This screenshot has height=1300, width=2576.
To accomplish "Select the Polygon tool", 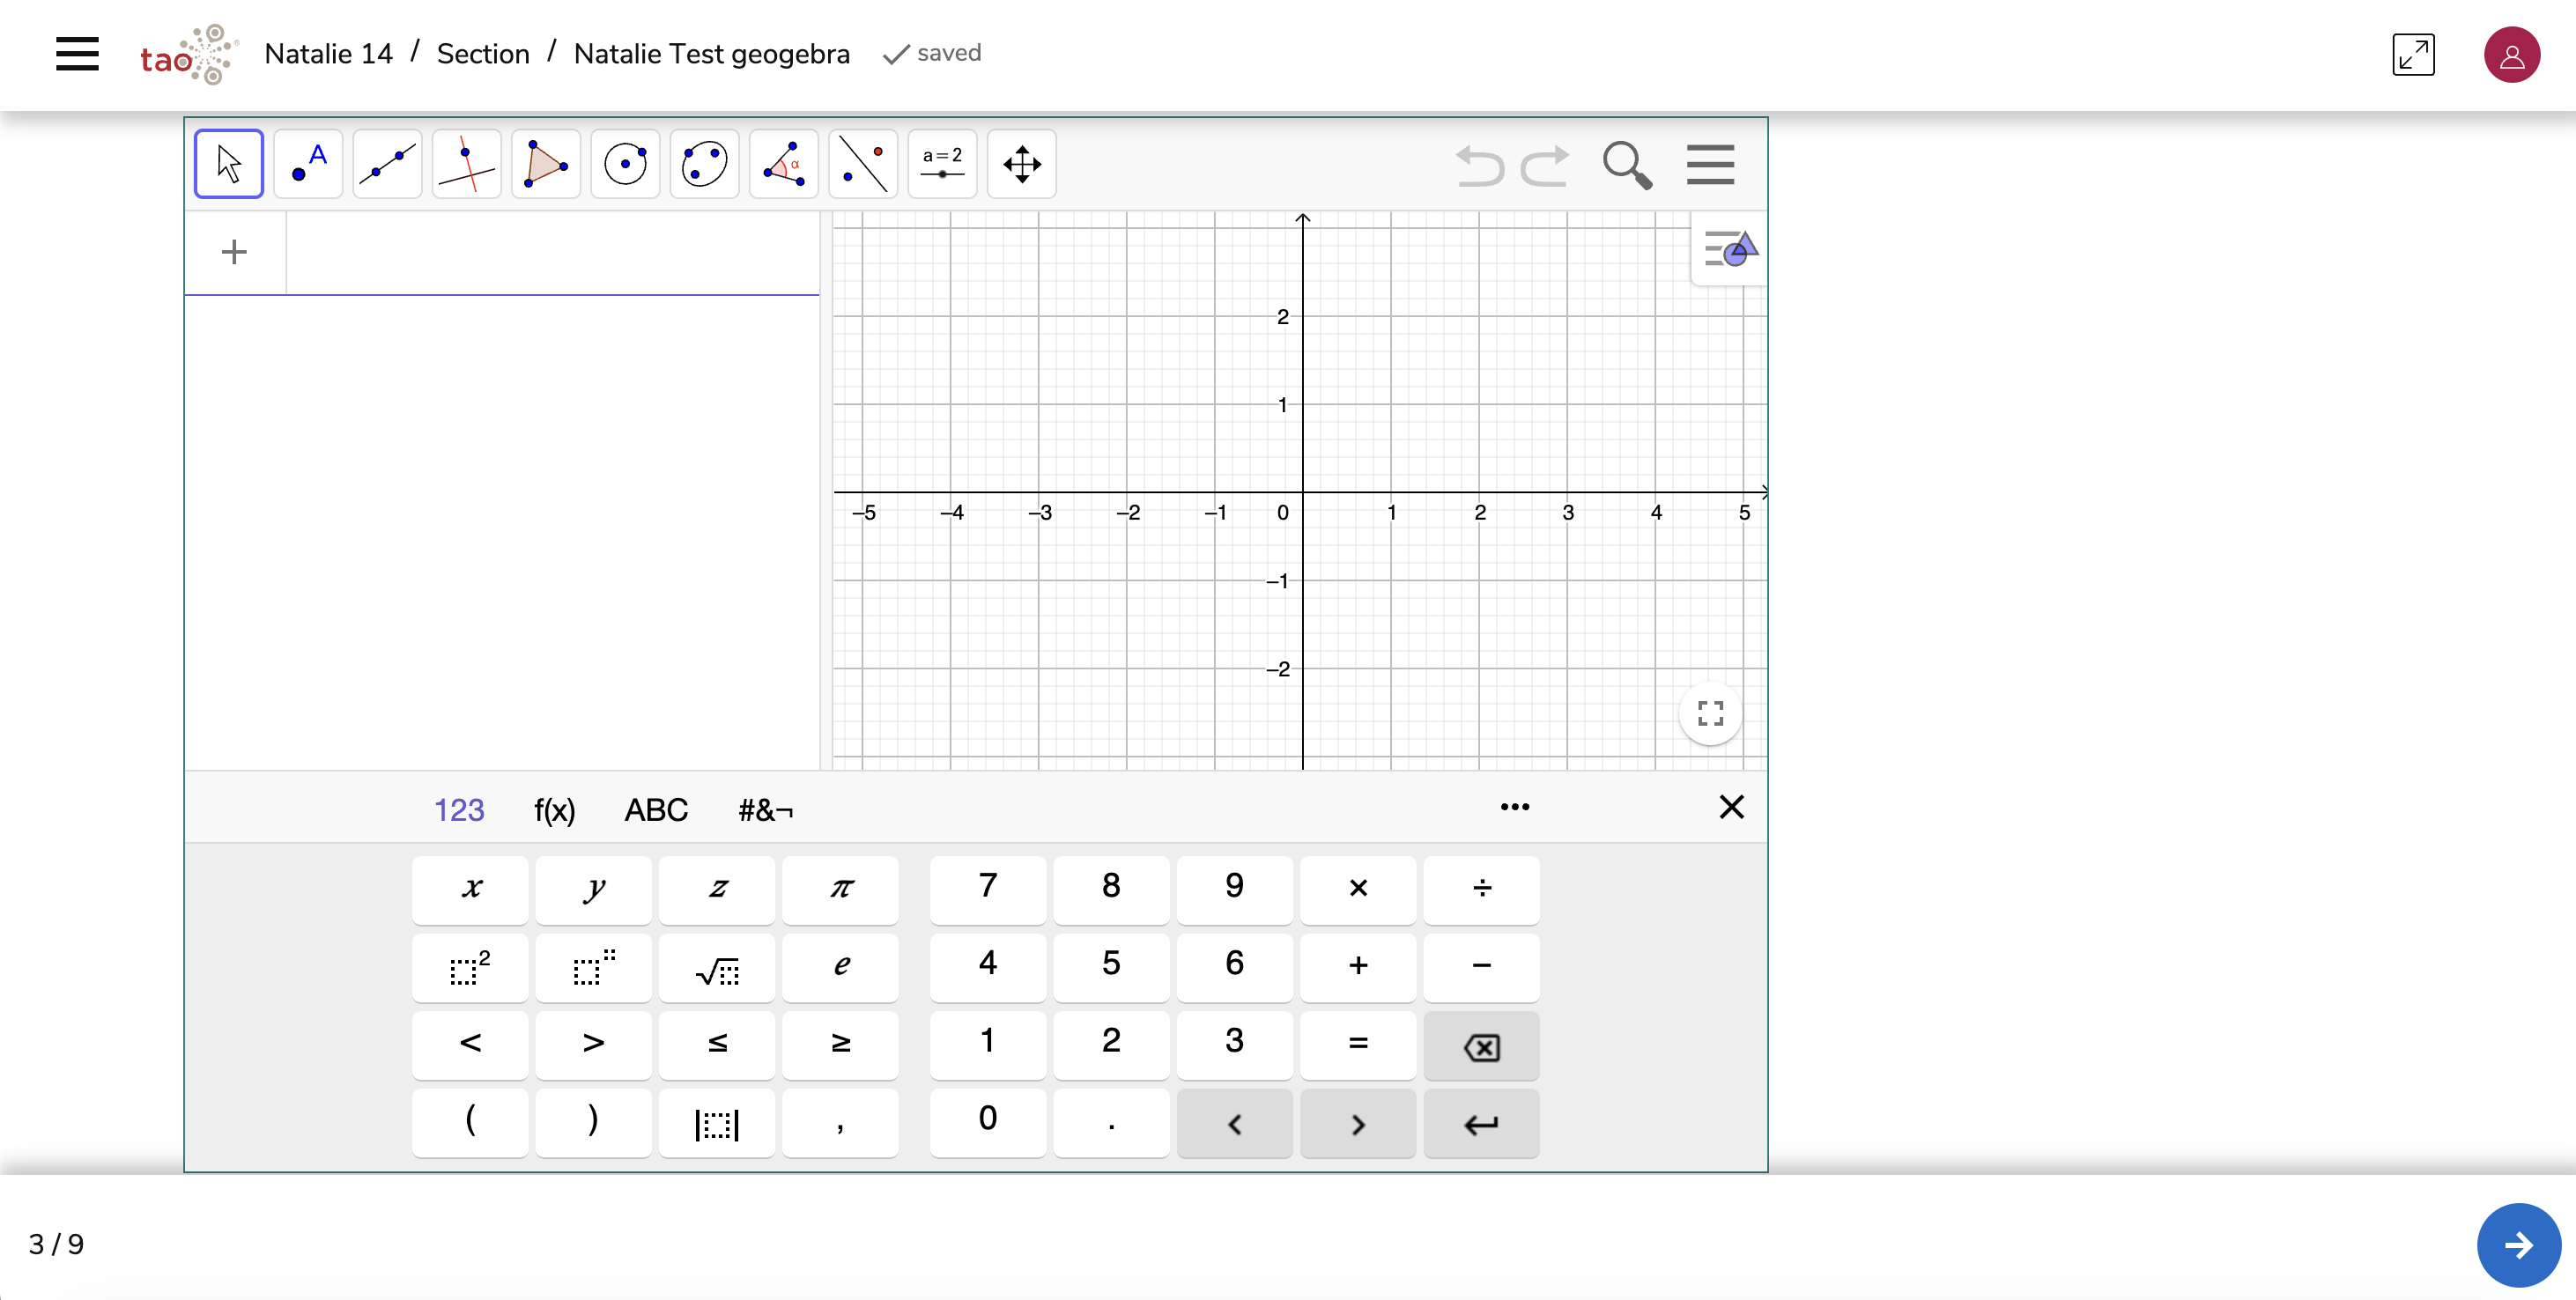I will (545, 163).
